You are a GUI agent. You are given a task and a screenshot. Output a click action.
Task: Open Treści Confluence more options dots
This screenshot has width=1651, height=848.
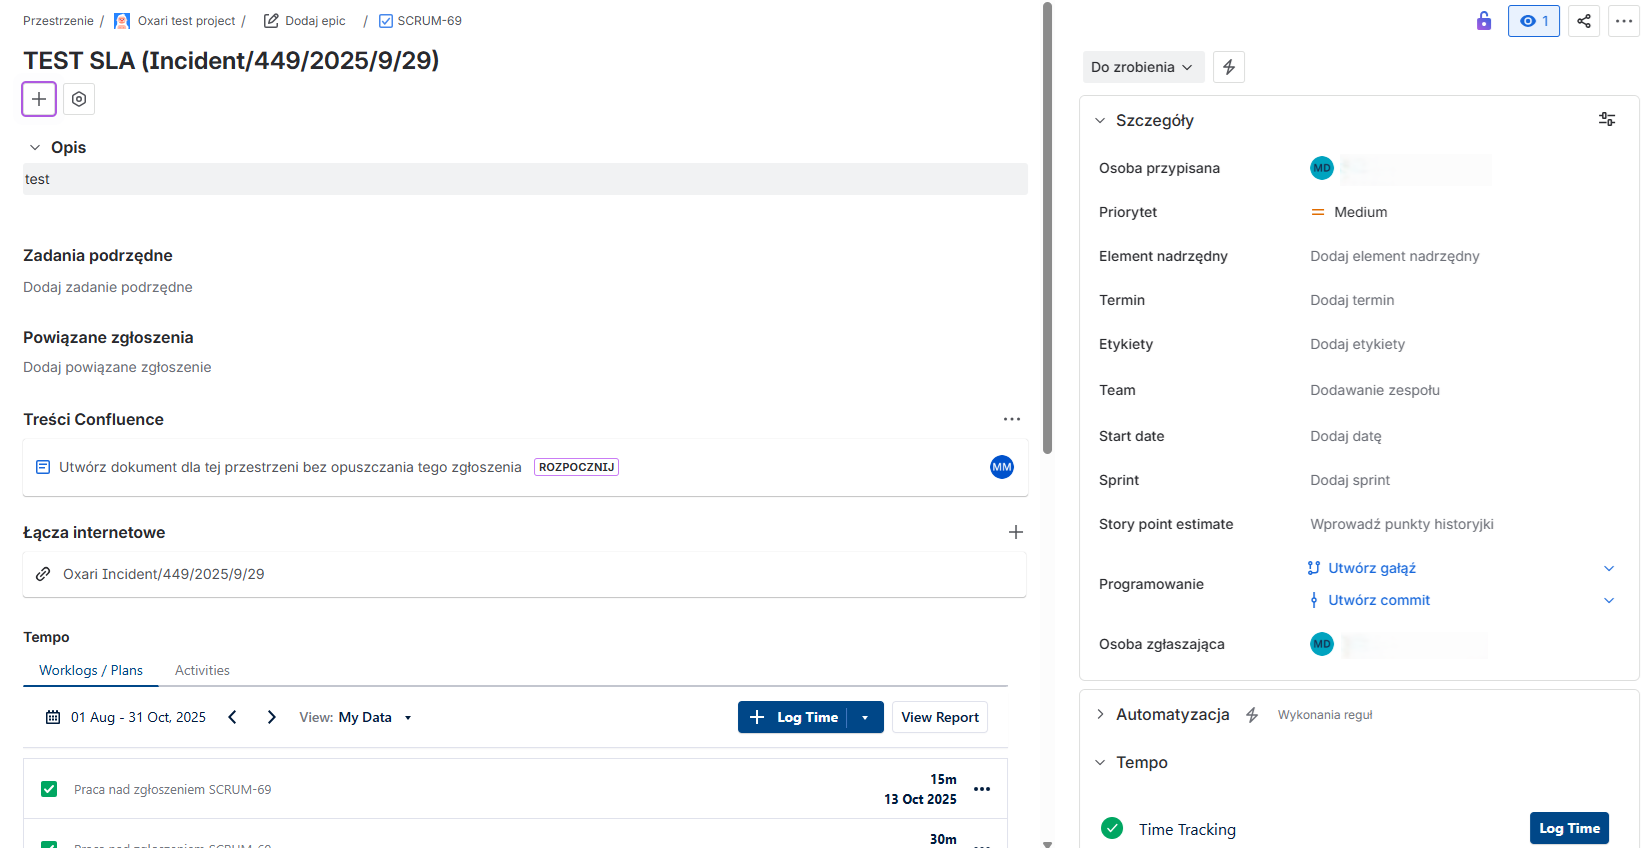1012,419
